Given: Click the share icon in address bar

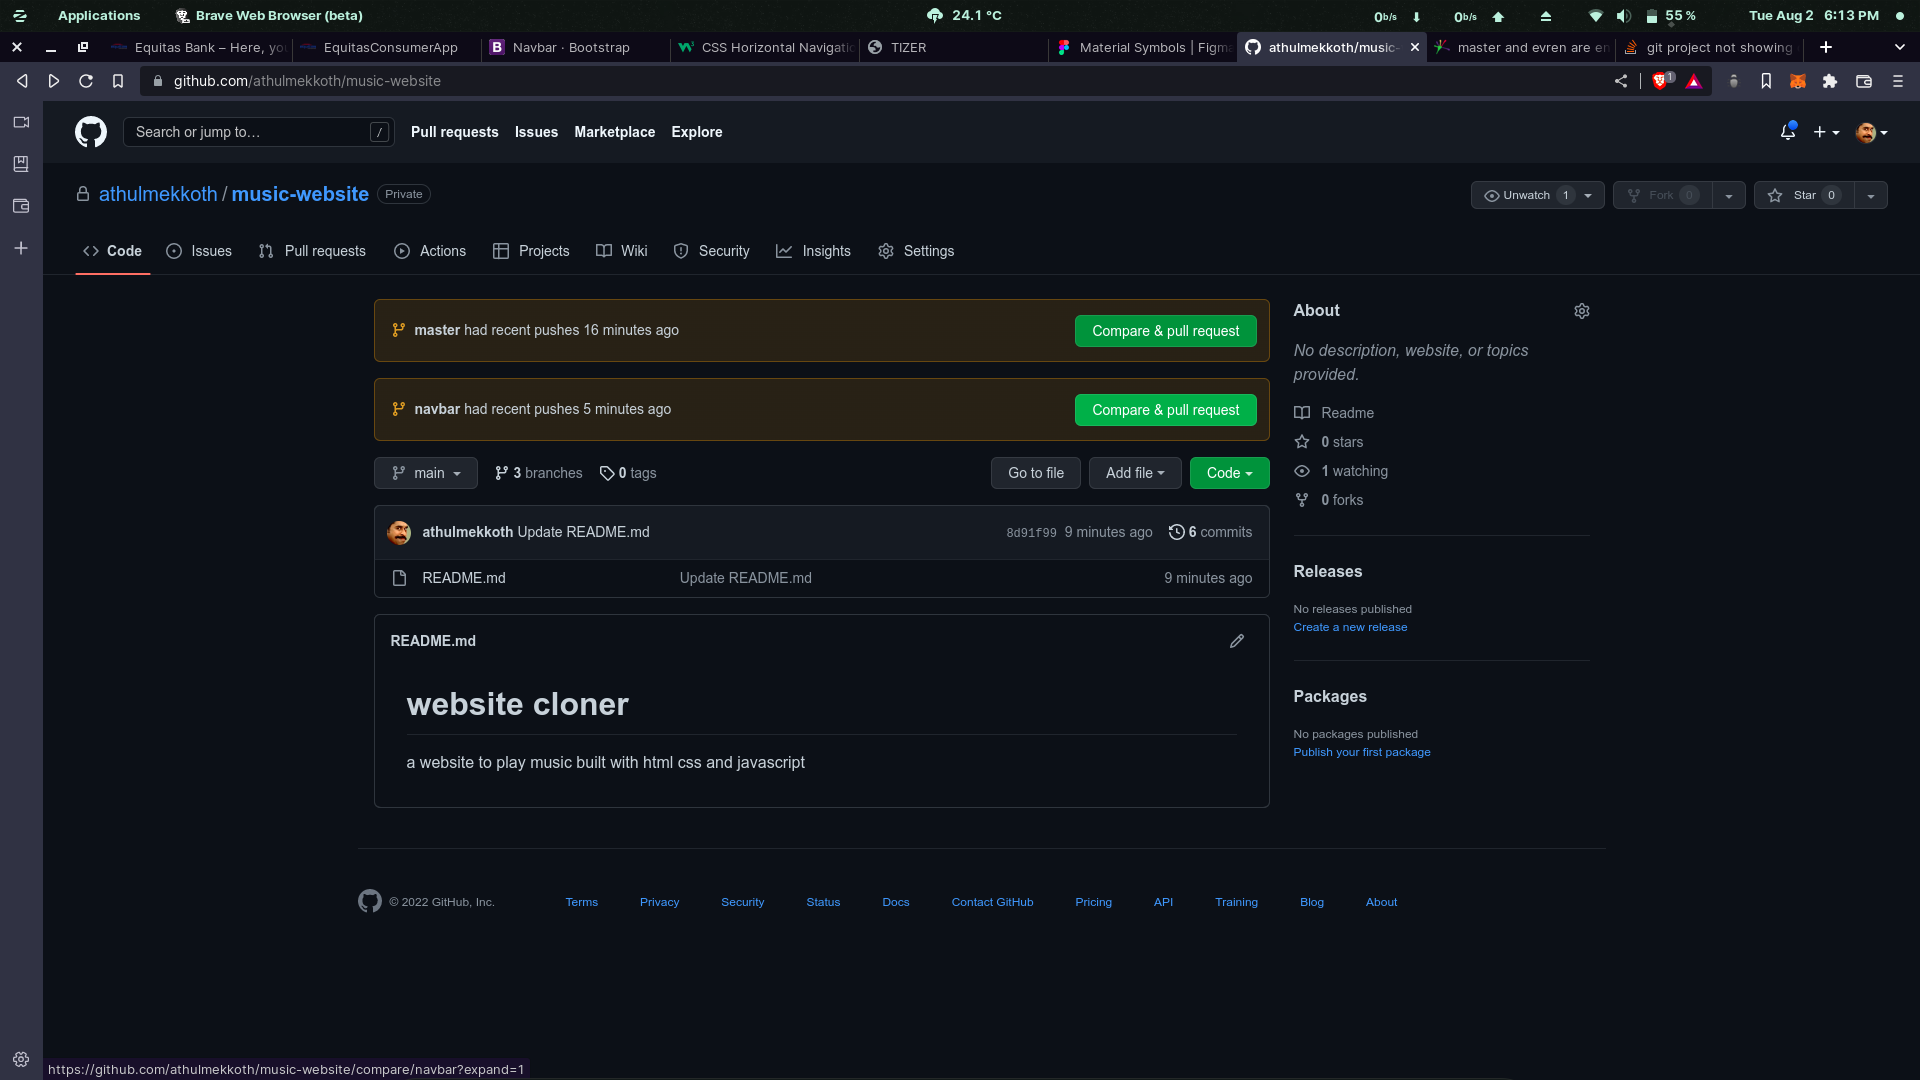Looking at the screenshot, I should (x=1621, y=81).
